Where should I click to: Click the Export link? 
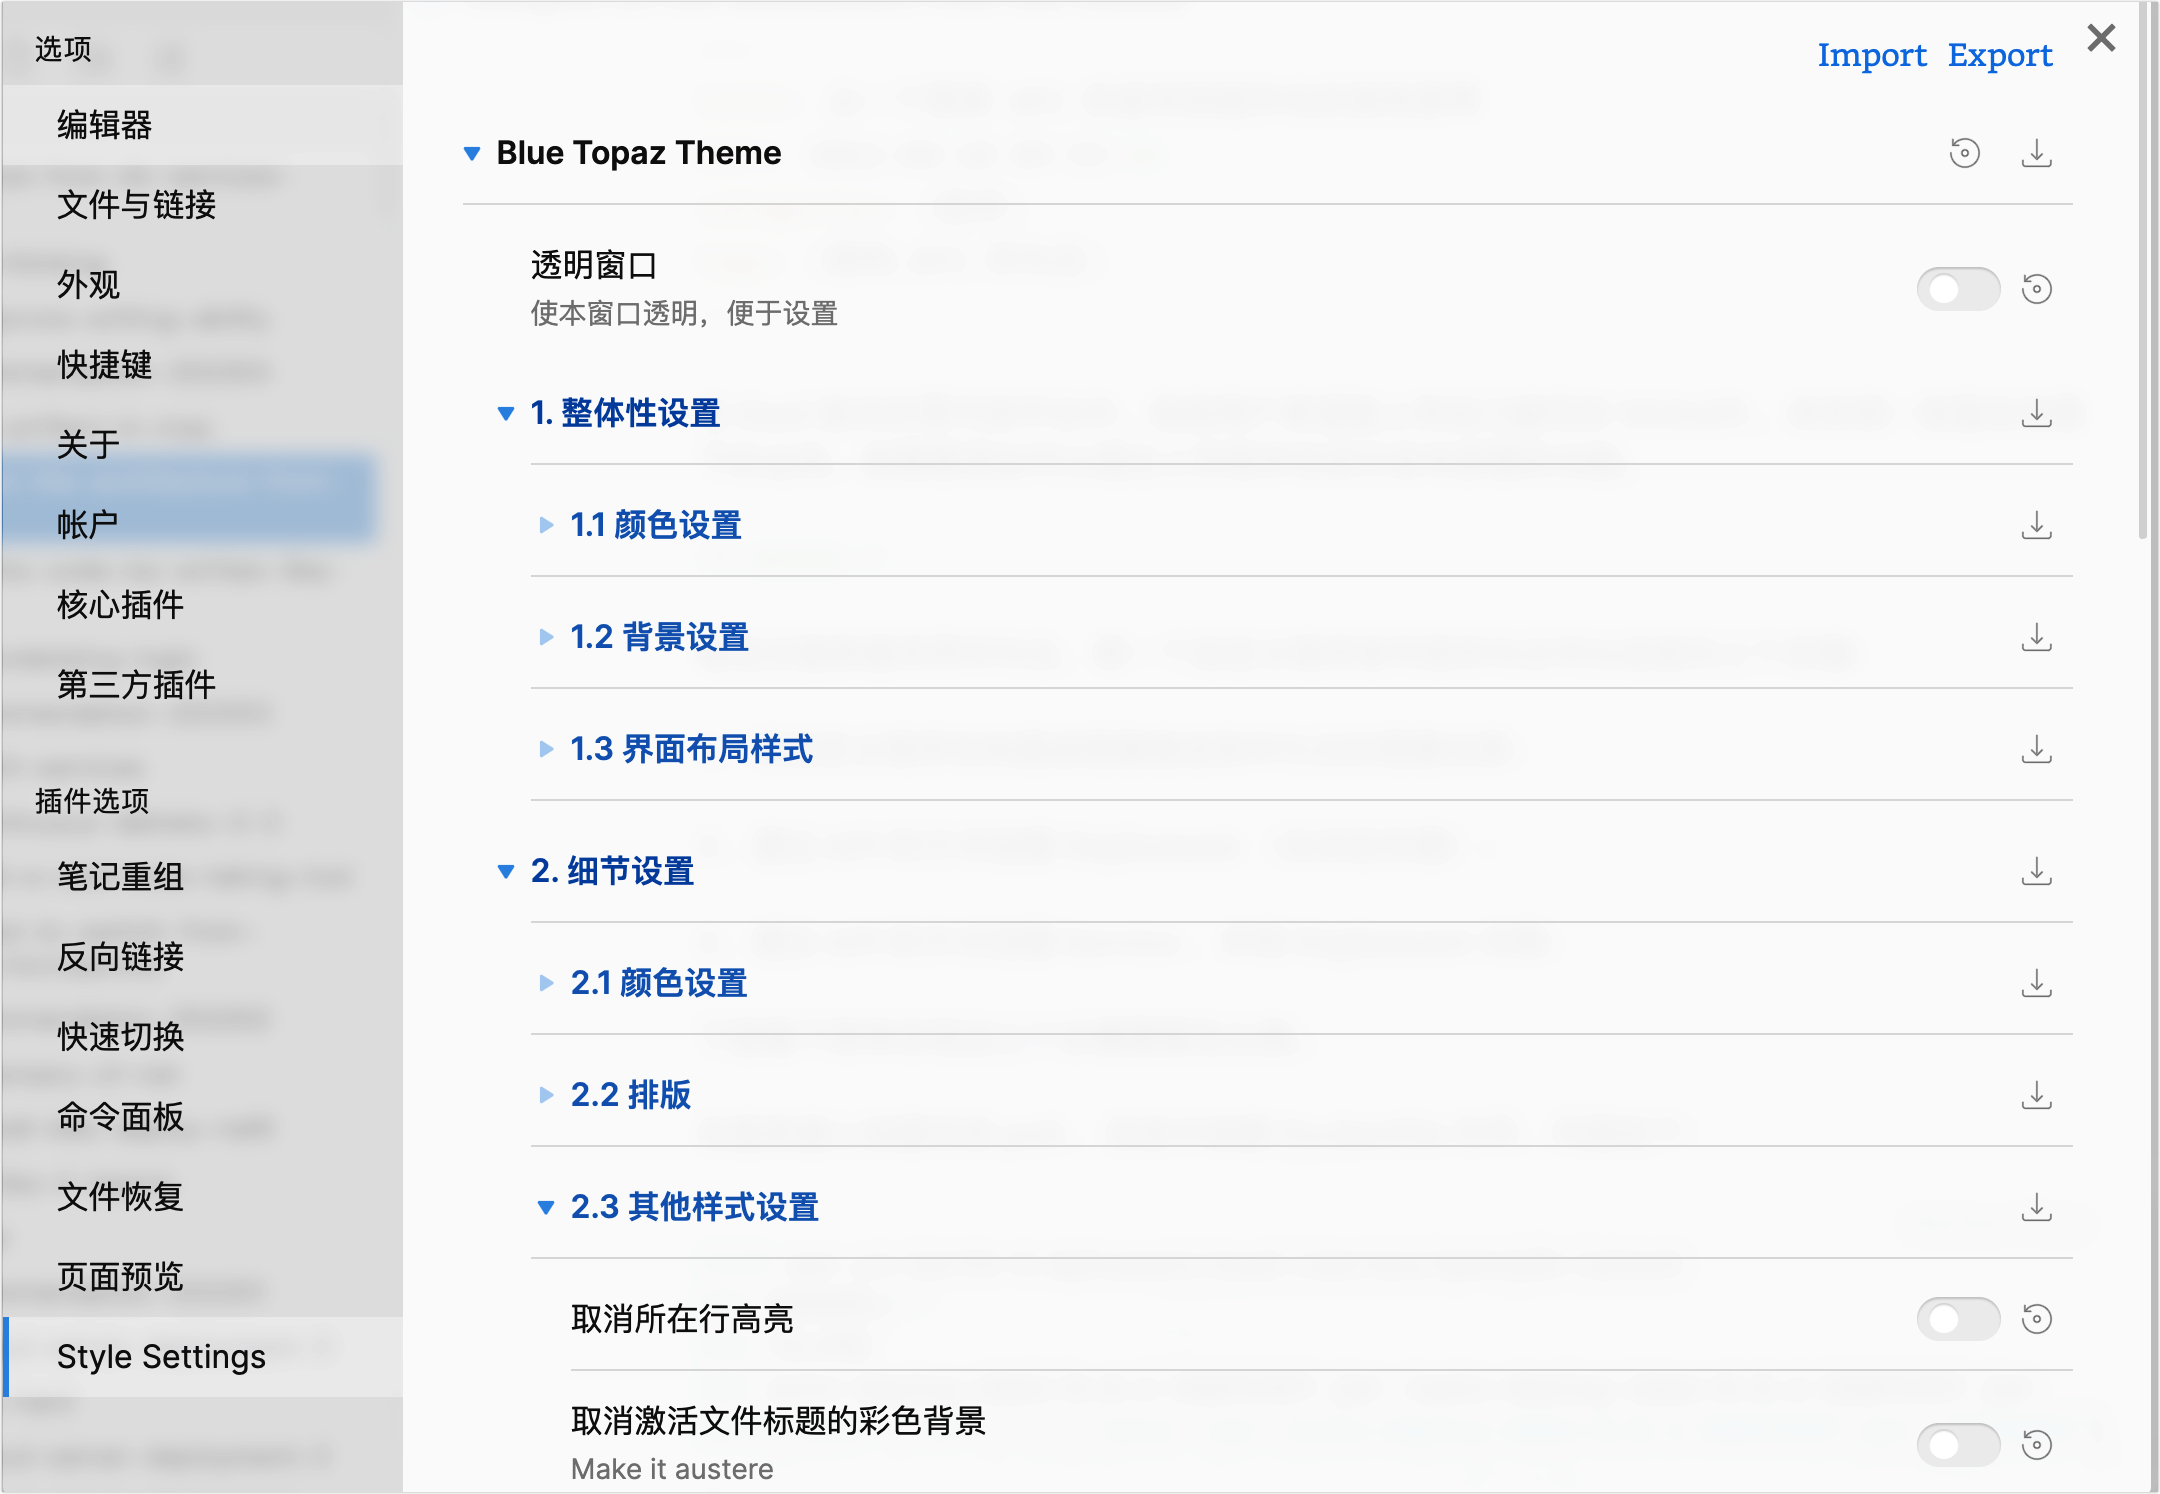click(x=1999, y=55)
